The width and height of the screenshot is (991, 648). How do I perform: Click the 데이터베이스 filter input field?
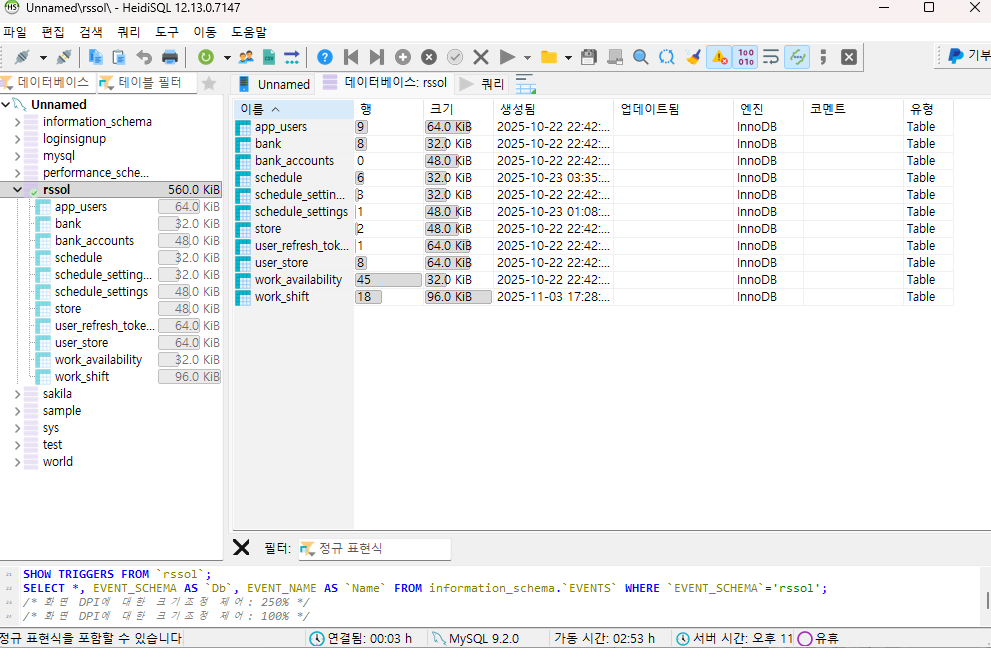coord(48,82)
